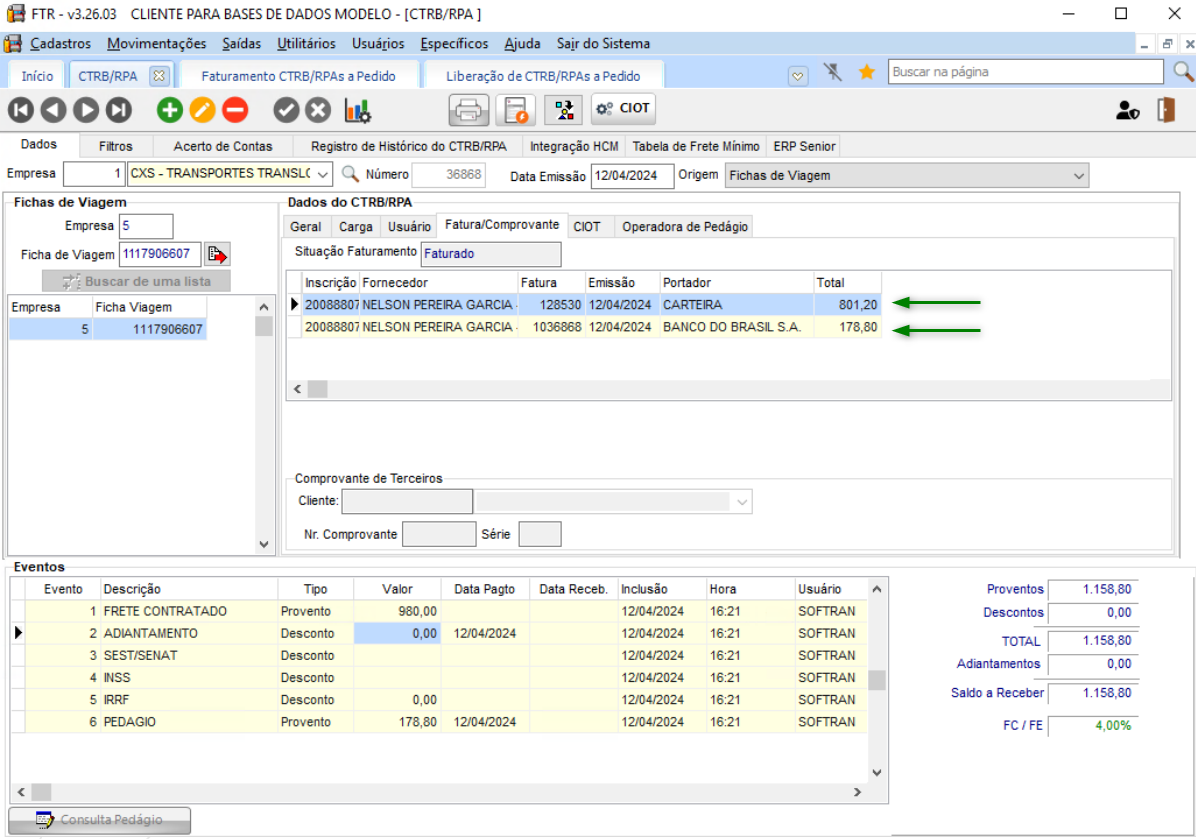This screenshot has height=839, width=1196.
Task: Click the printer icon in toolbar
Action: click(x=468, y=110)
